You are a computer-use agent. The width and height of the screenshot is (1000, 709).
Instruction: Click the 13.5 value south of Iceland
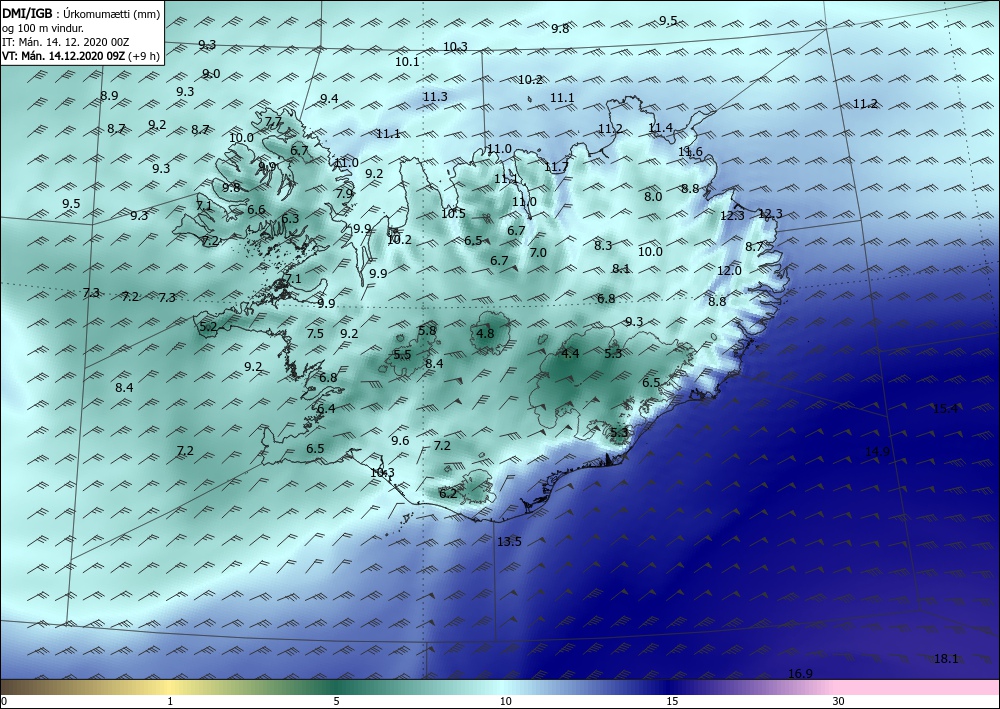coord(509,542)
